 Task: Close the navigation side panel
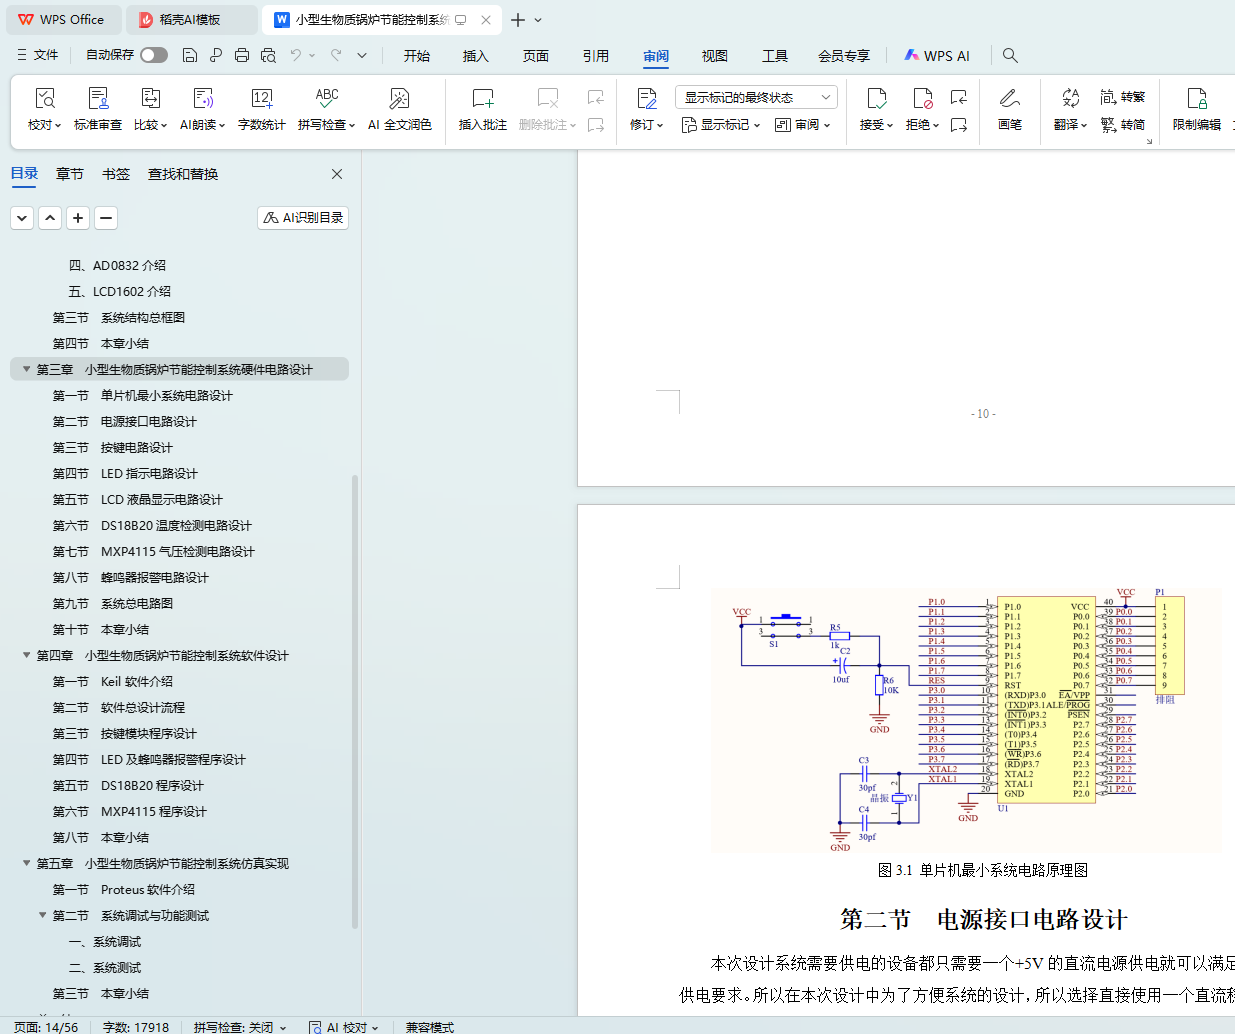(x=337, y=174)
